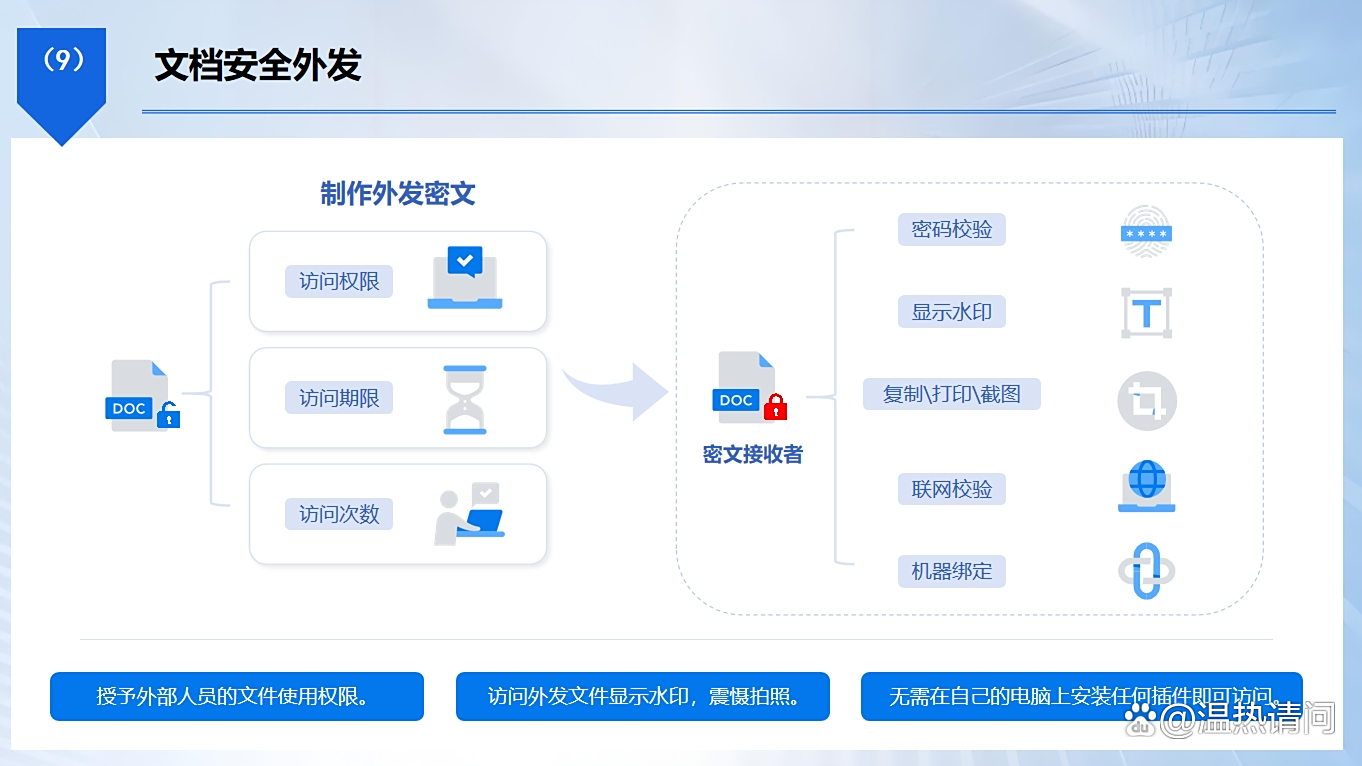Select the letter T watermark icon
Image resolution: width=1362 pixels, height=766 pixels.
pos(1146,311)
